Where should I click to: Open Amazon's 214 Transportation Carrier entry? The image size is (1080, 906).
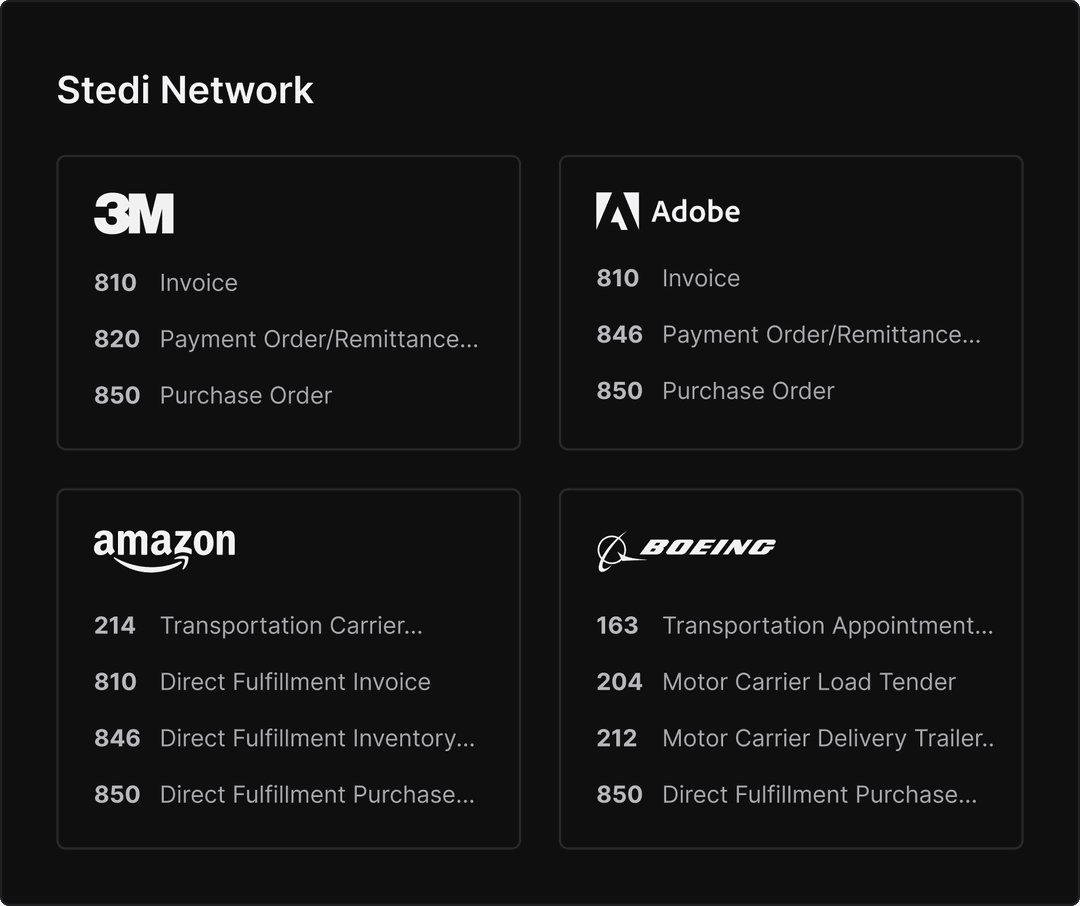[x=258, y=626]
